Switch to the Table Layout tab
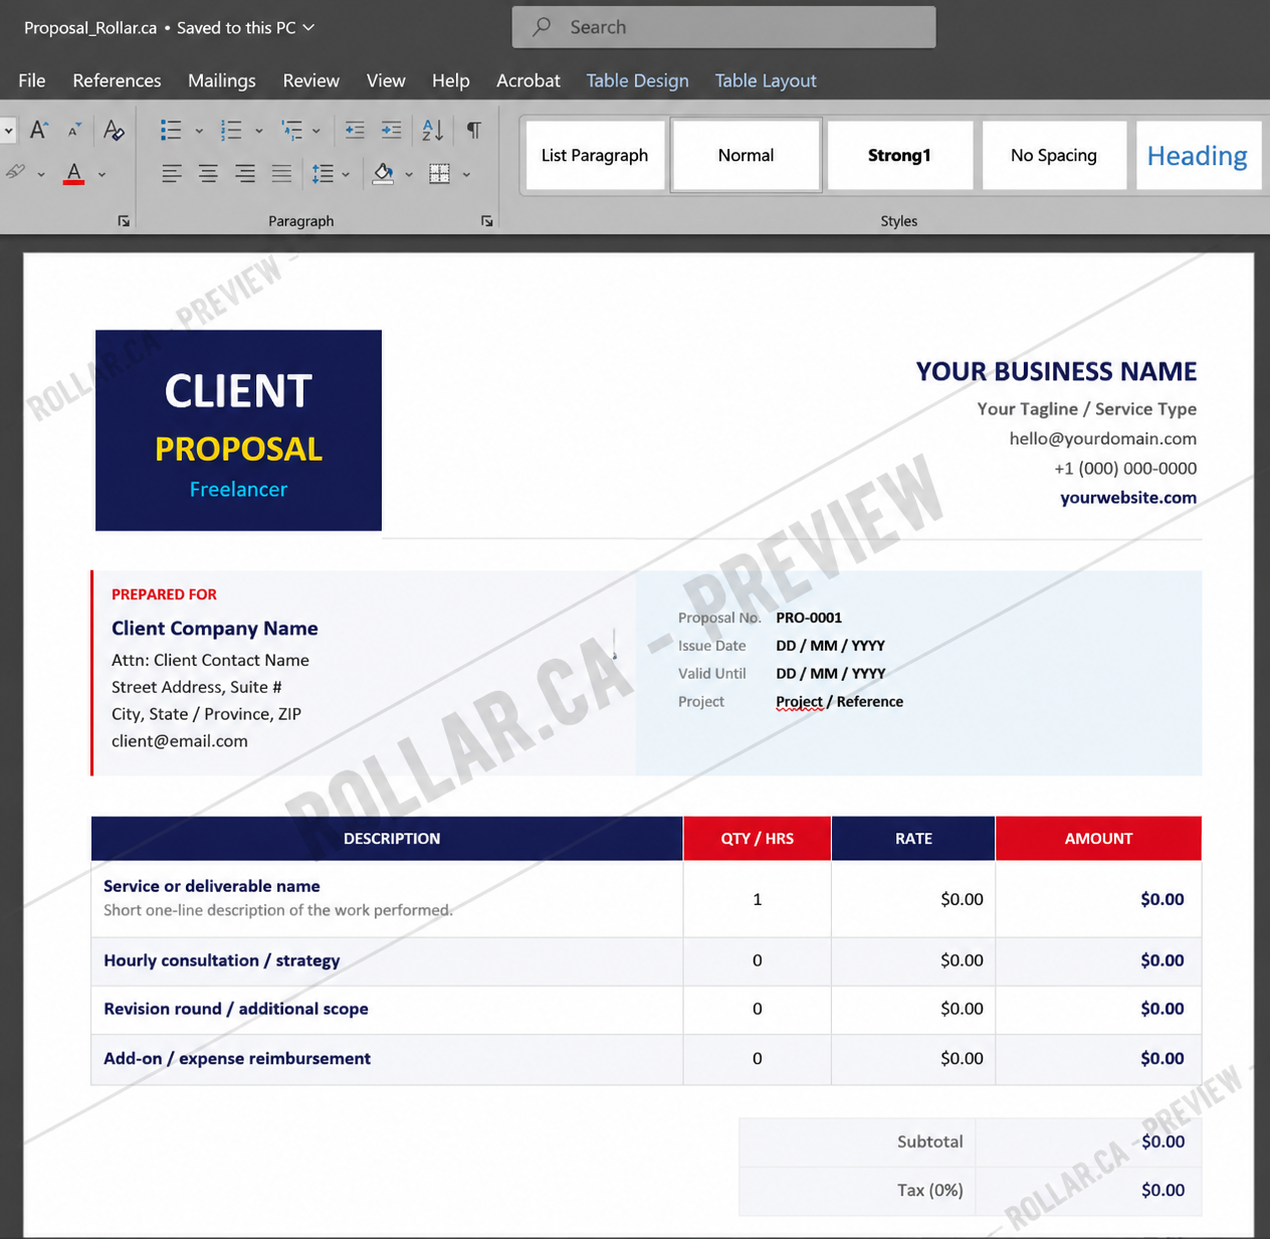Viewport: 1270px width, 1239px height. (766, 80)
